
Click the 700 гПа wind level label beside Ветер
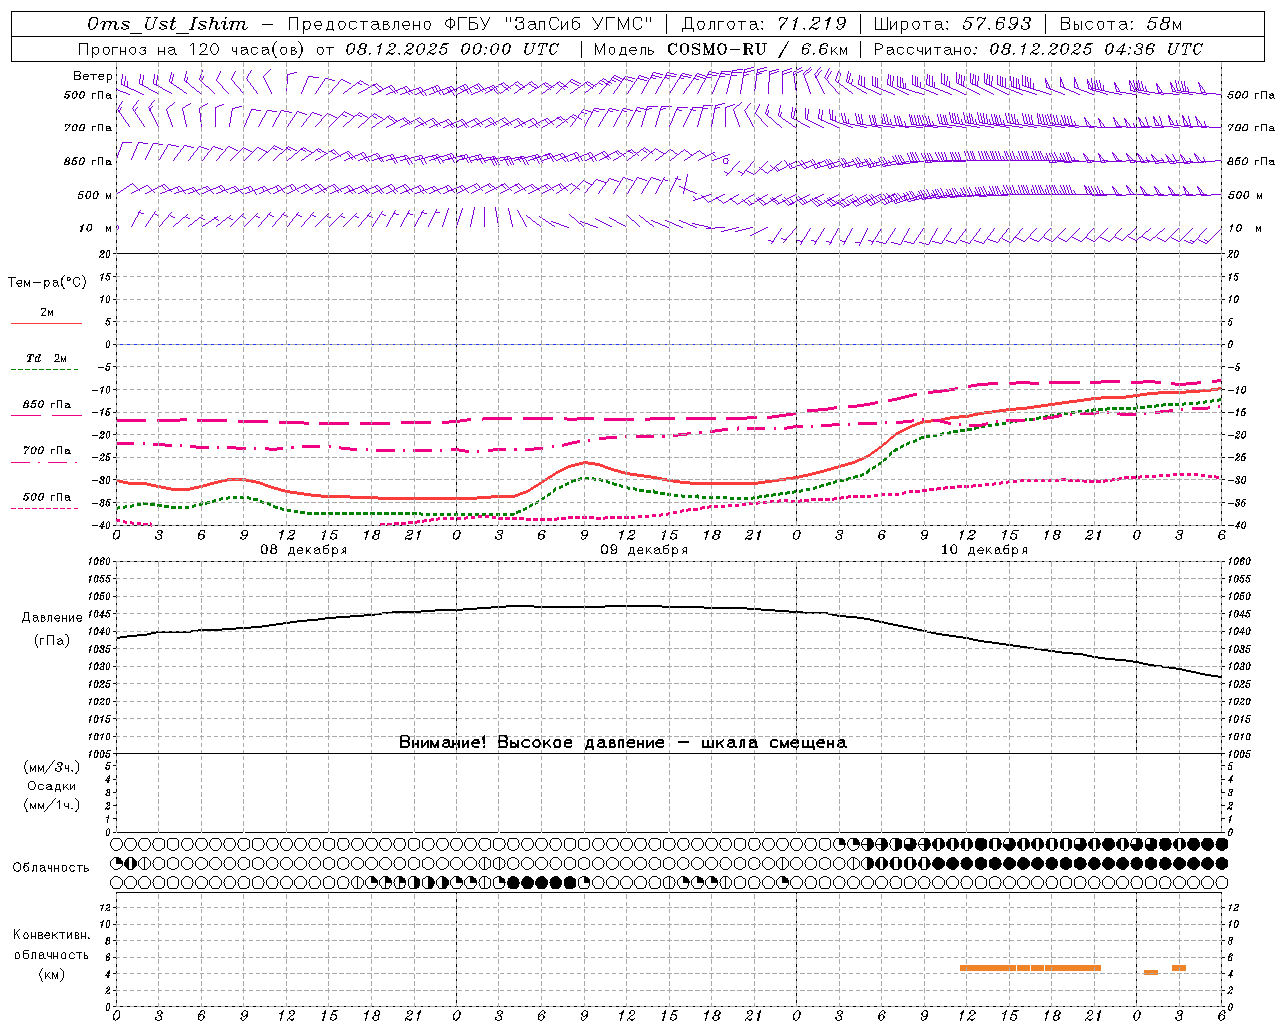click(88, 128)
